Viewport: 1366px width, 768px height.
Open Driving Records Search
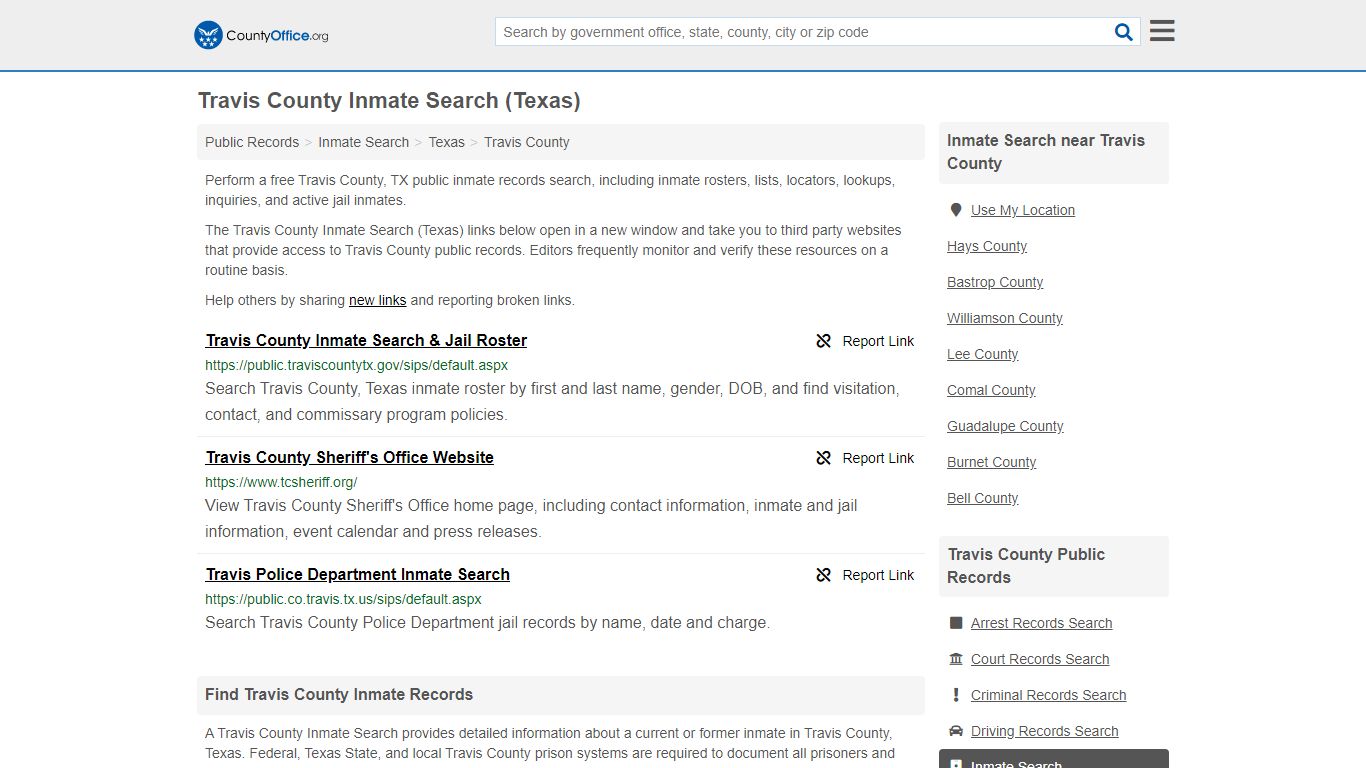1044,731
